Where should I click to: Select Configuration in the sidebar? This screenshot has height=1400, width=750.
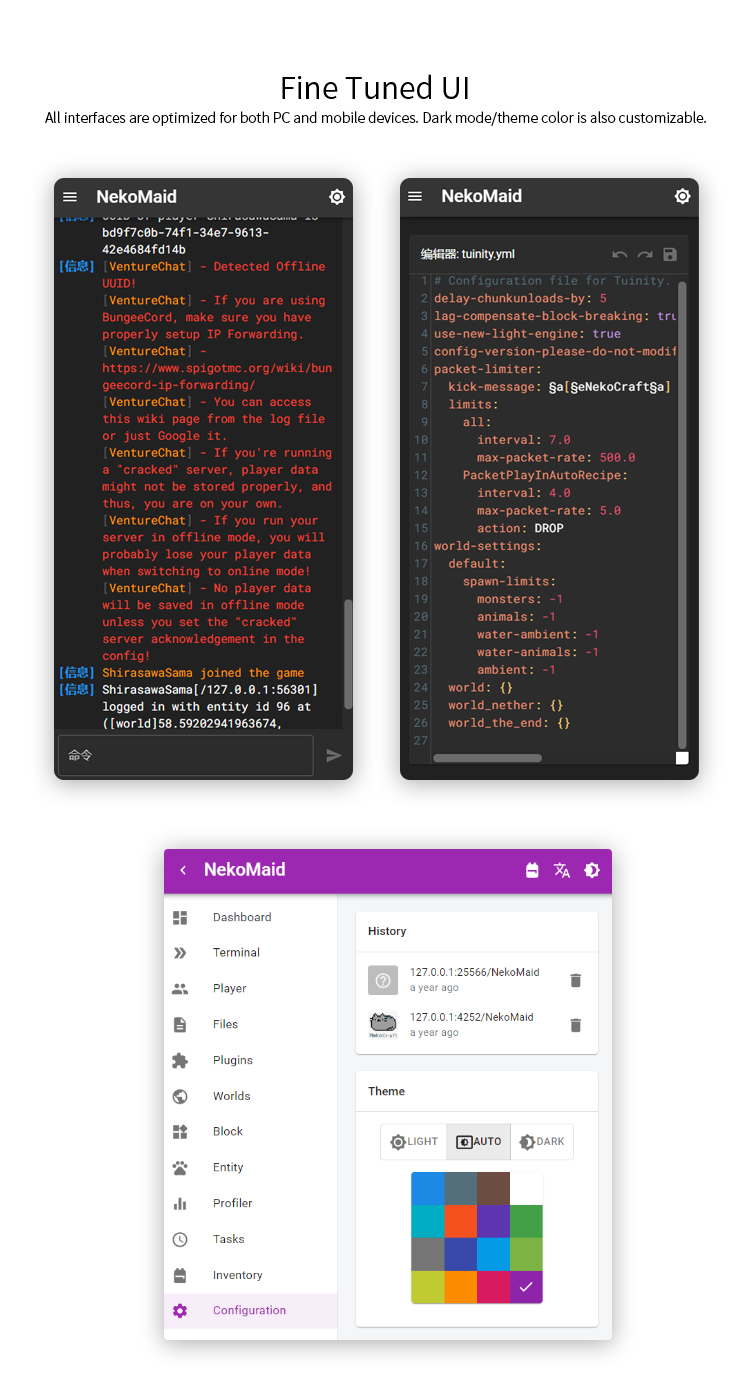pos(250,1310)
